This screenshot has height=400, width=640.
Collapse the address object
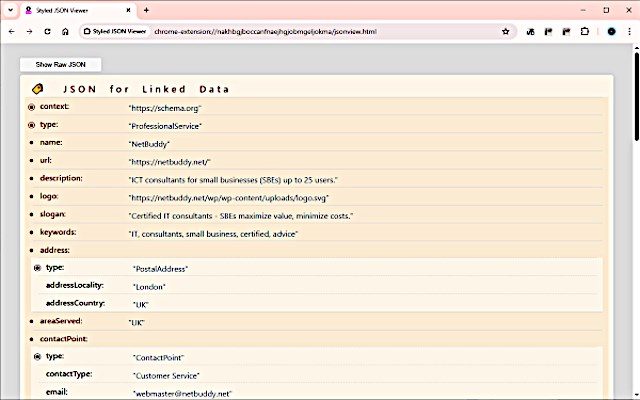pos(31,250)
